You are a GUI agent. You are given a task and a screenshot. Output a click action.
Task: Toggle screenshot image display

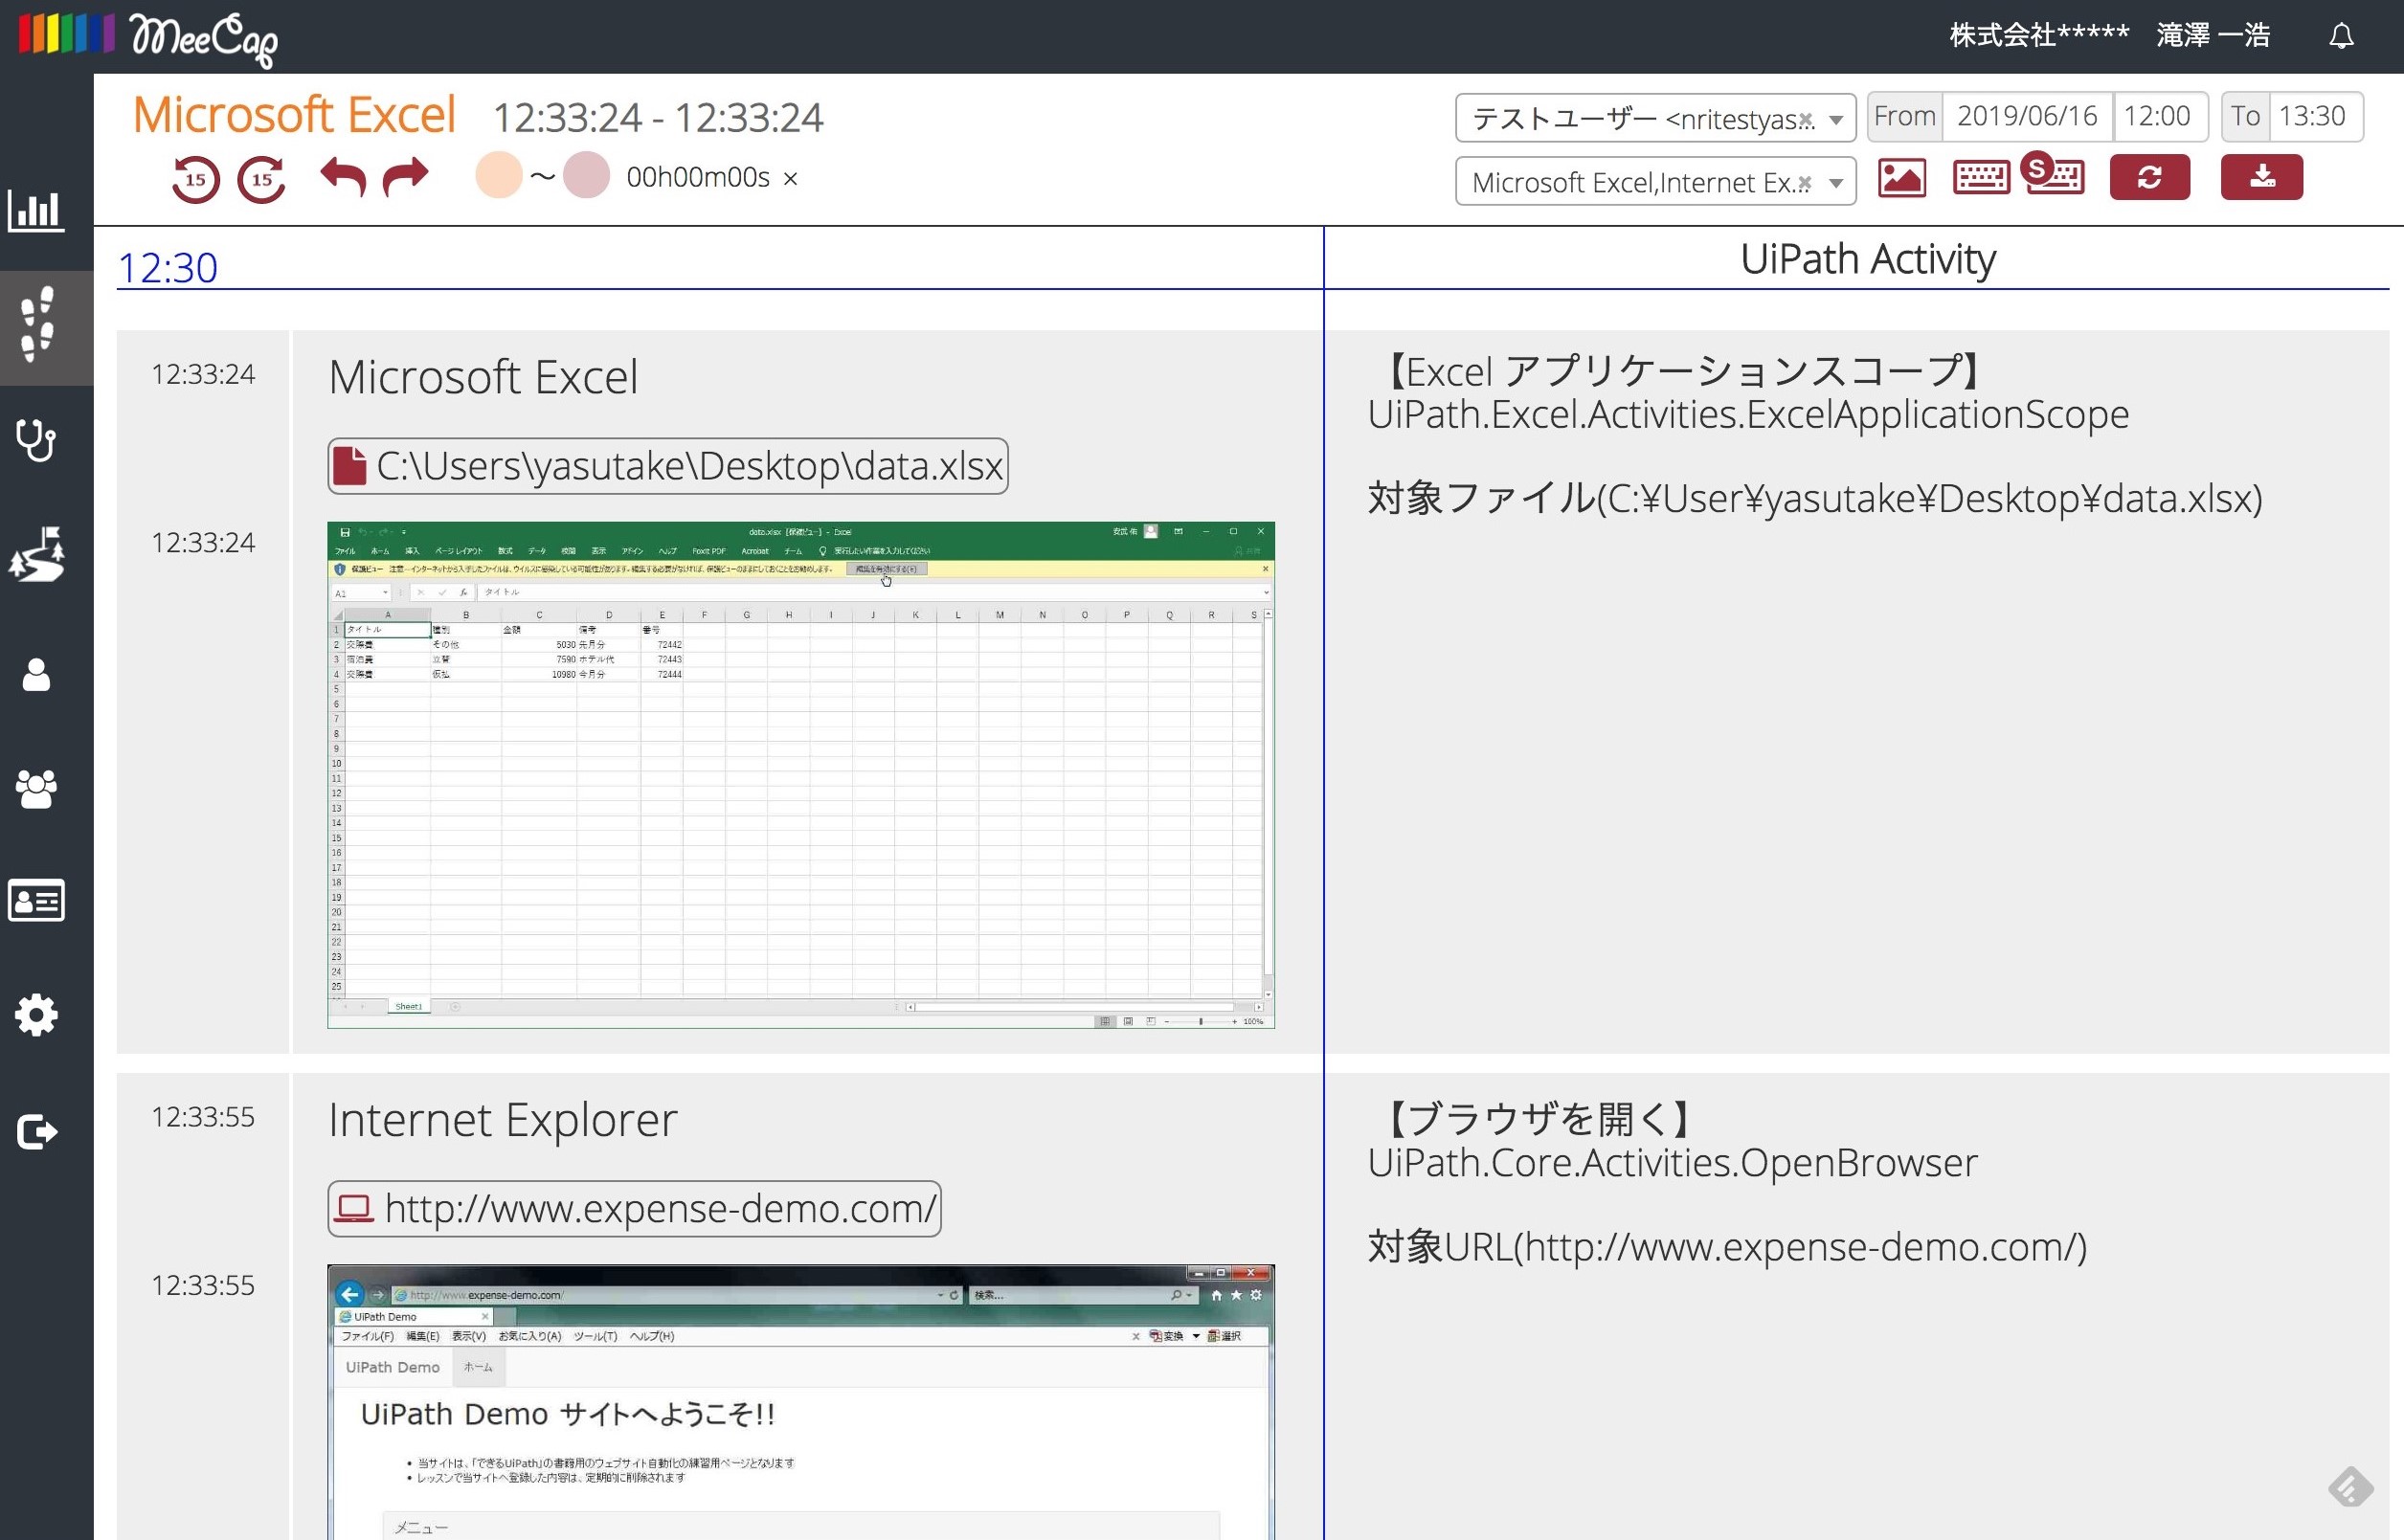tap(1901, 178)
